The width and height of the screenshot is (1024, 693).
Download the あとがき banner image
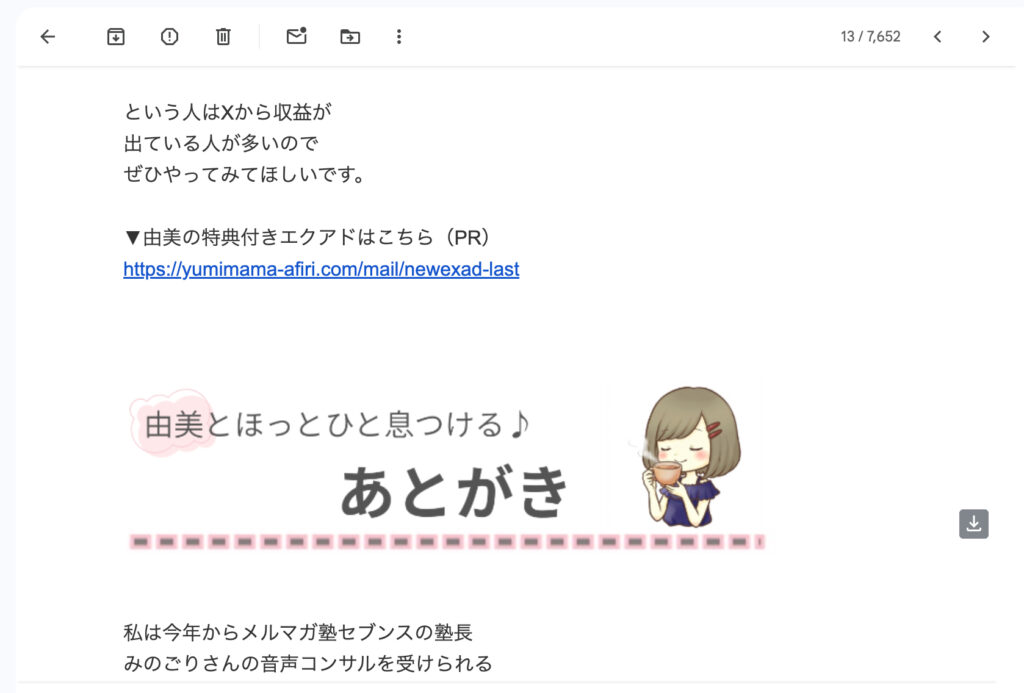pyautogui.click(x=974, y=524)
